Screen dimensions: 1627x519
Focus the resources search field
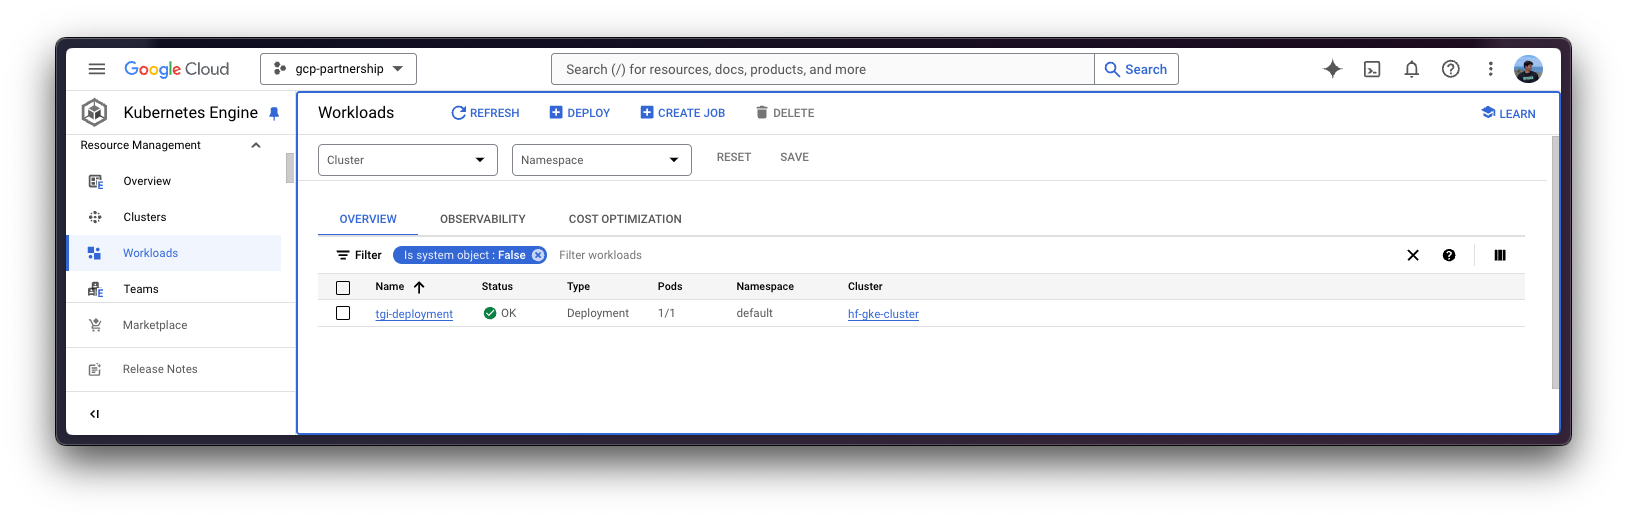[x=822, y=69]
